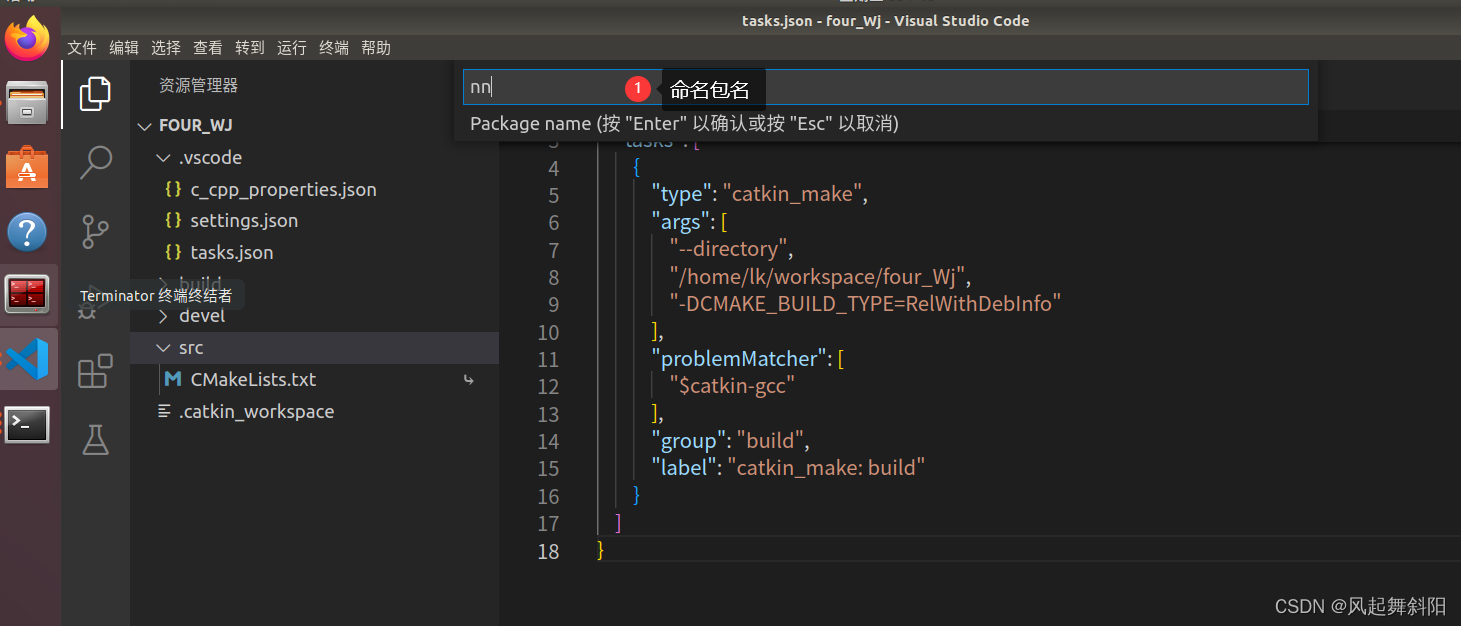Open the 选择 menu

[x=166, y=47]
